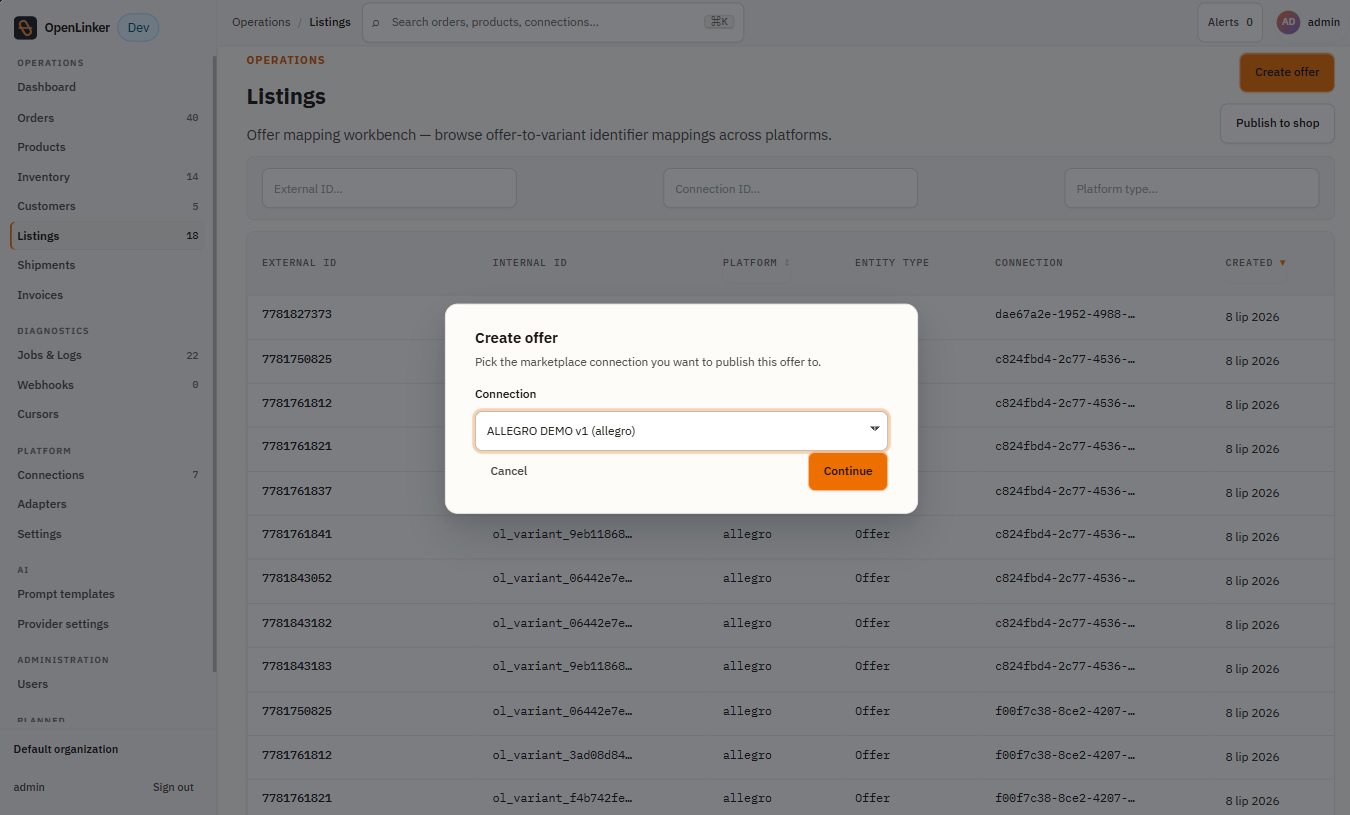Click the Listings breadcrumb text

pos(330,22)
